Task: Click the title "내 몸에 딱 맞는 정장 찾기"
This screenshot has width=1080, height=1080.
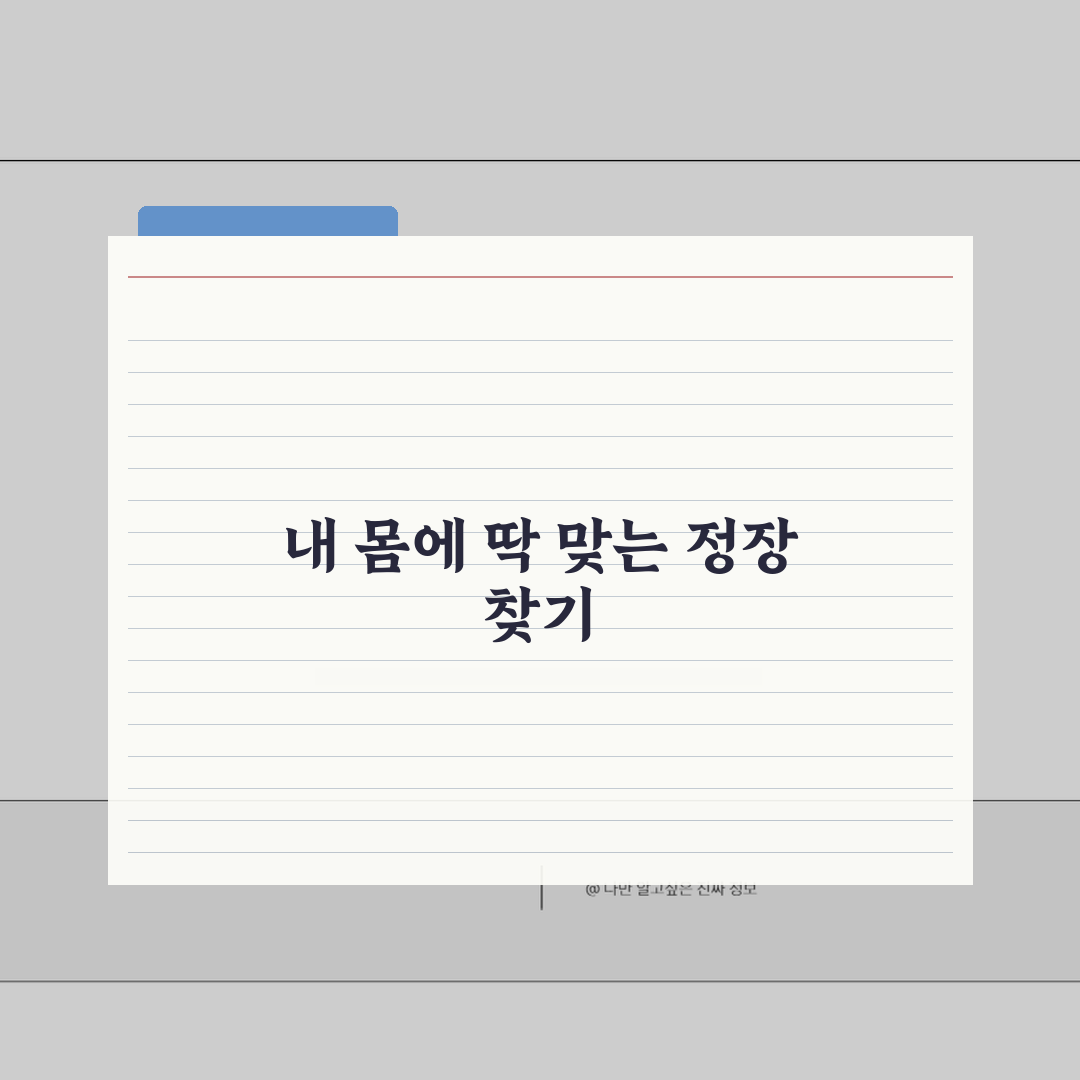Action: 541,581
